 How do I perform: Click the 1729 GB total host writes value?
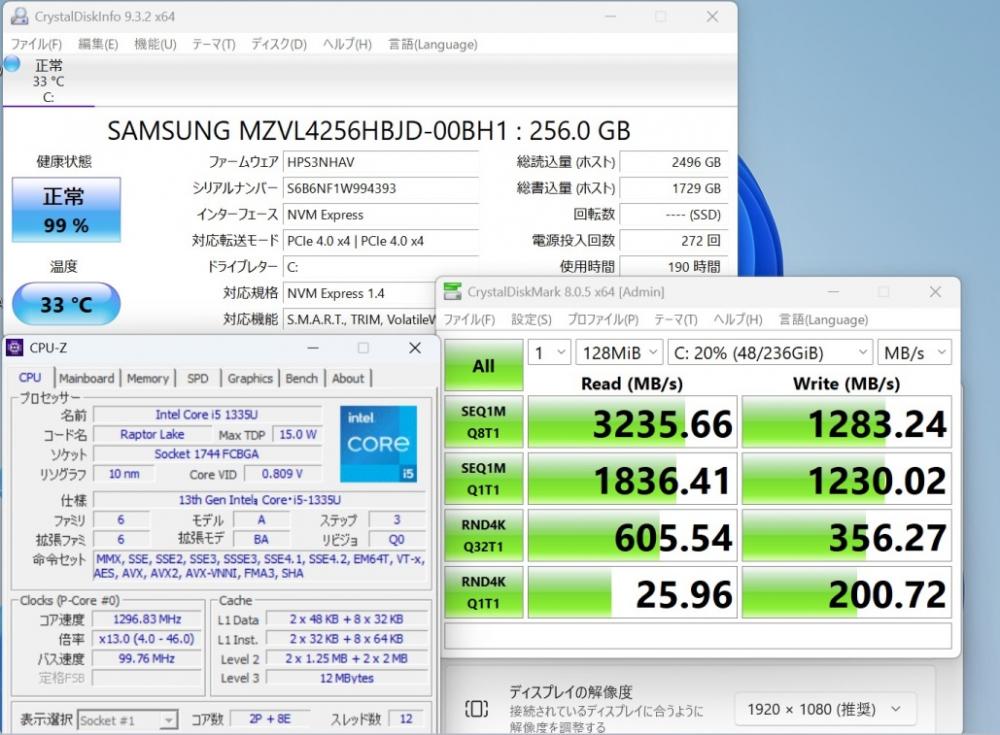pos(673,188)
